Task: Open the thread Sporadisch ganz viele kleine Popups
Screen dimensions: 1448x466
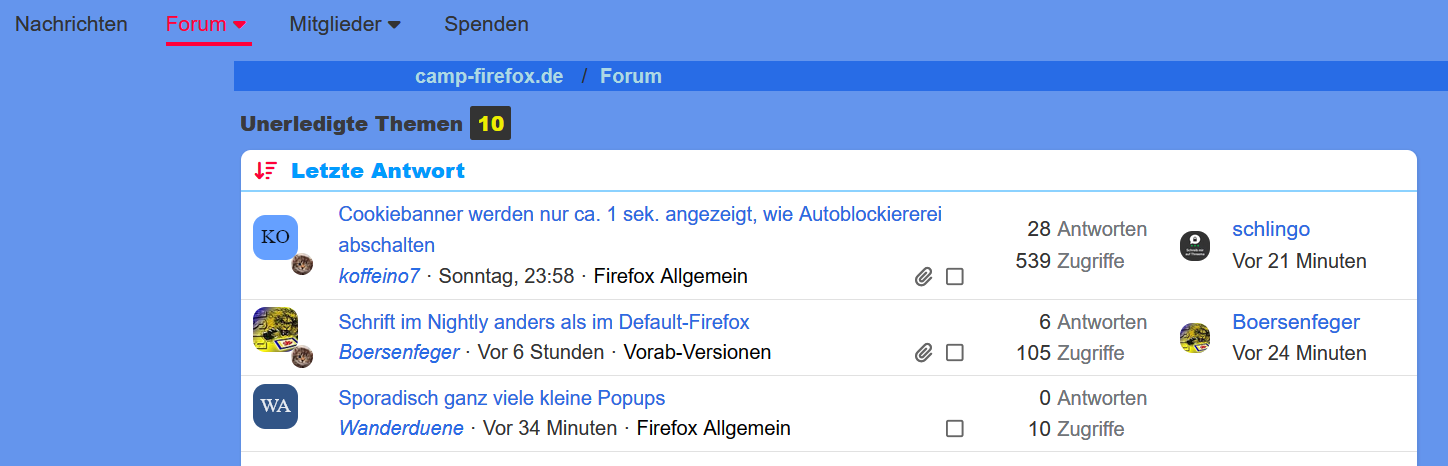Action: [x=501, y=398]
